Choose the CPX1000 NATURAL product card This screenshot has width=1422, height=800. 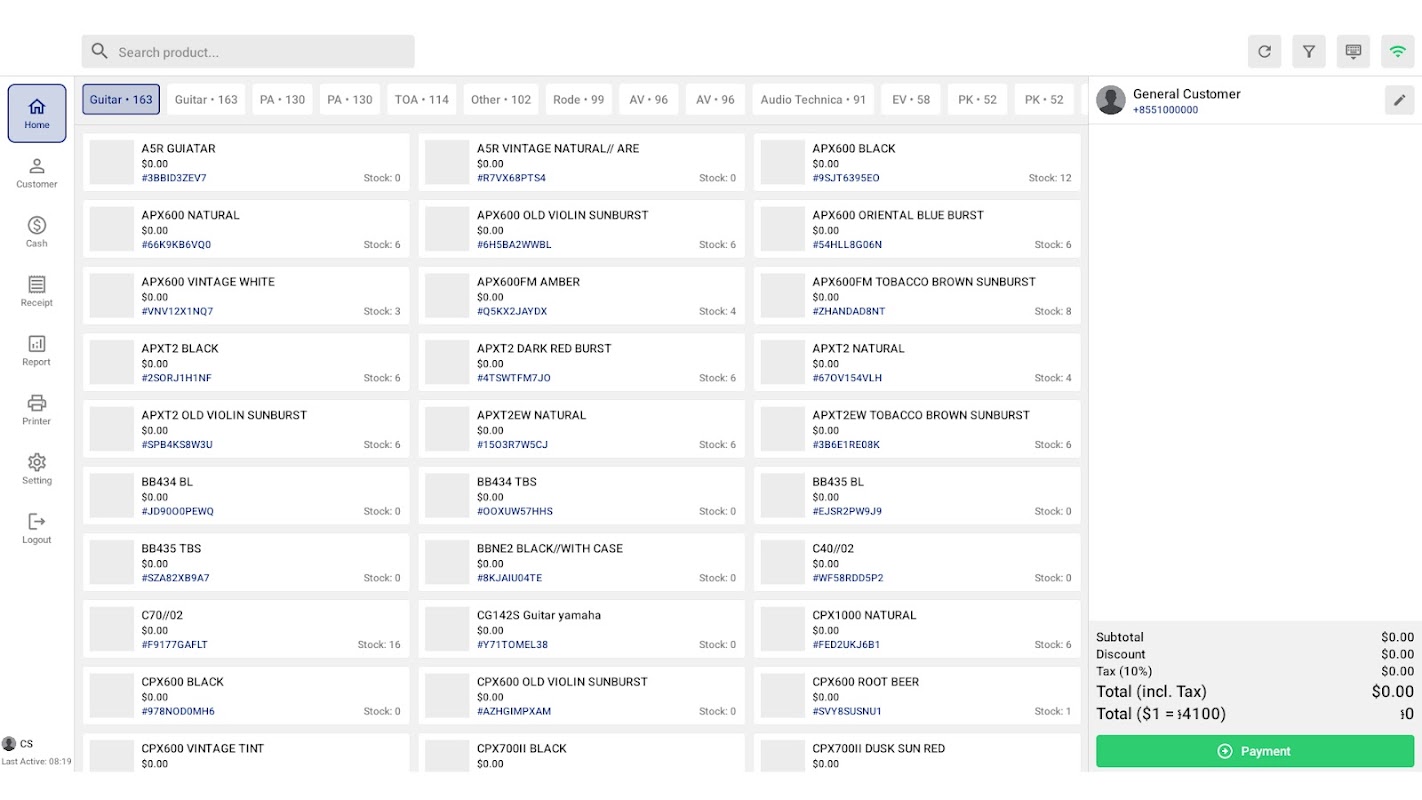[917, 629]
